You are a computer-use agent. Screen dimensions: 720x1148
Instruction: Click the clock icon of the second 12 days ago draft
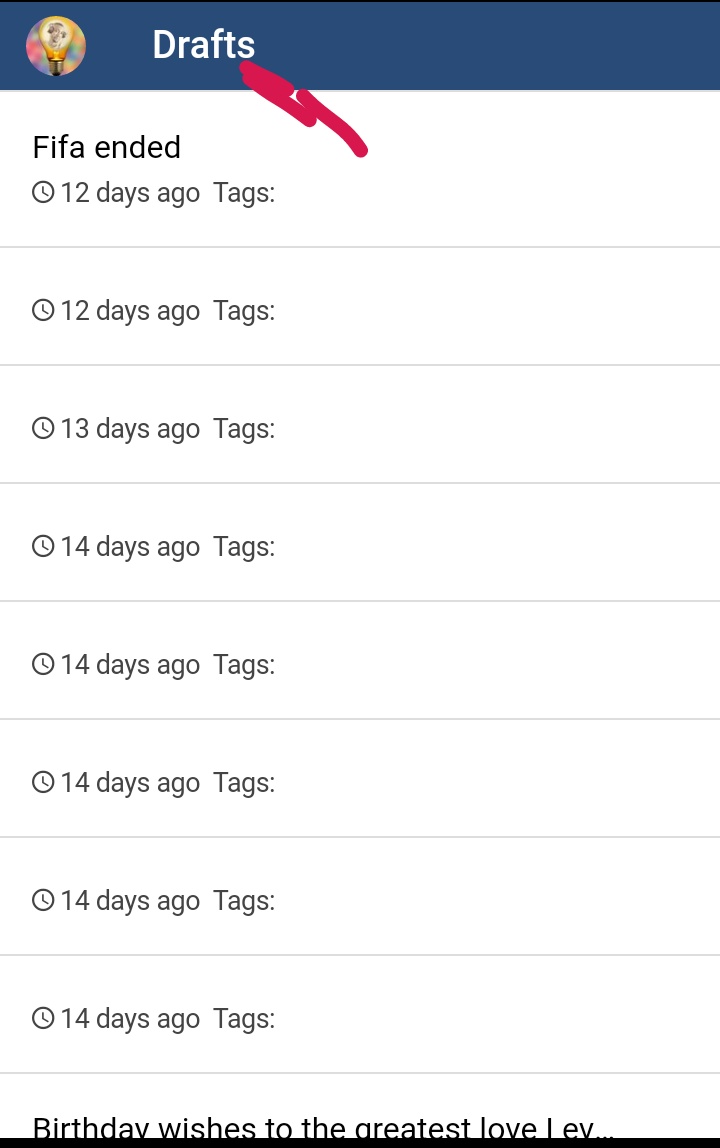(x=43, y=310)
